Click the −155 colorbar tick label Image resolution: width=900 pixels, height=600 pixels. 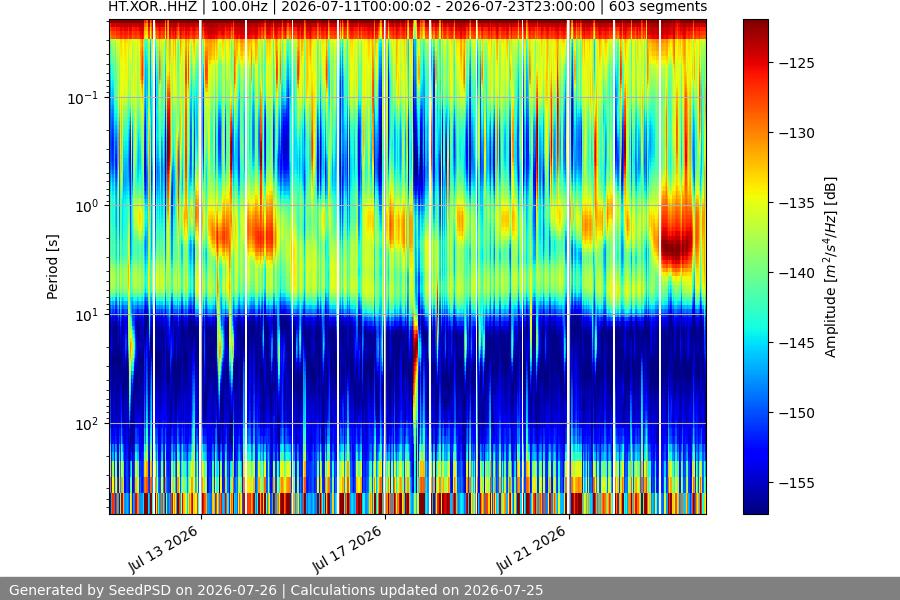tap(797, 483)
